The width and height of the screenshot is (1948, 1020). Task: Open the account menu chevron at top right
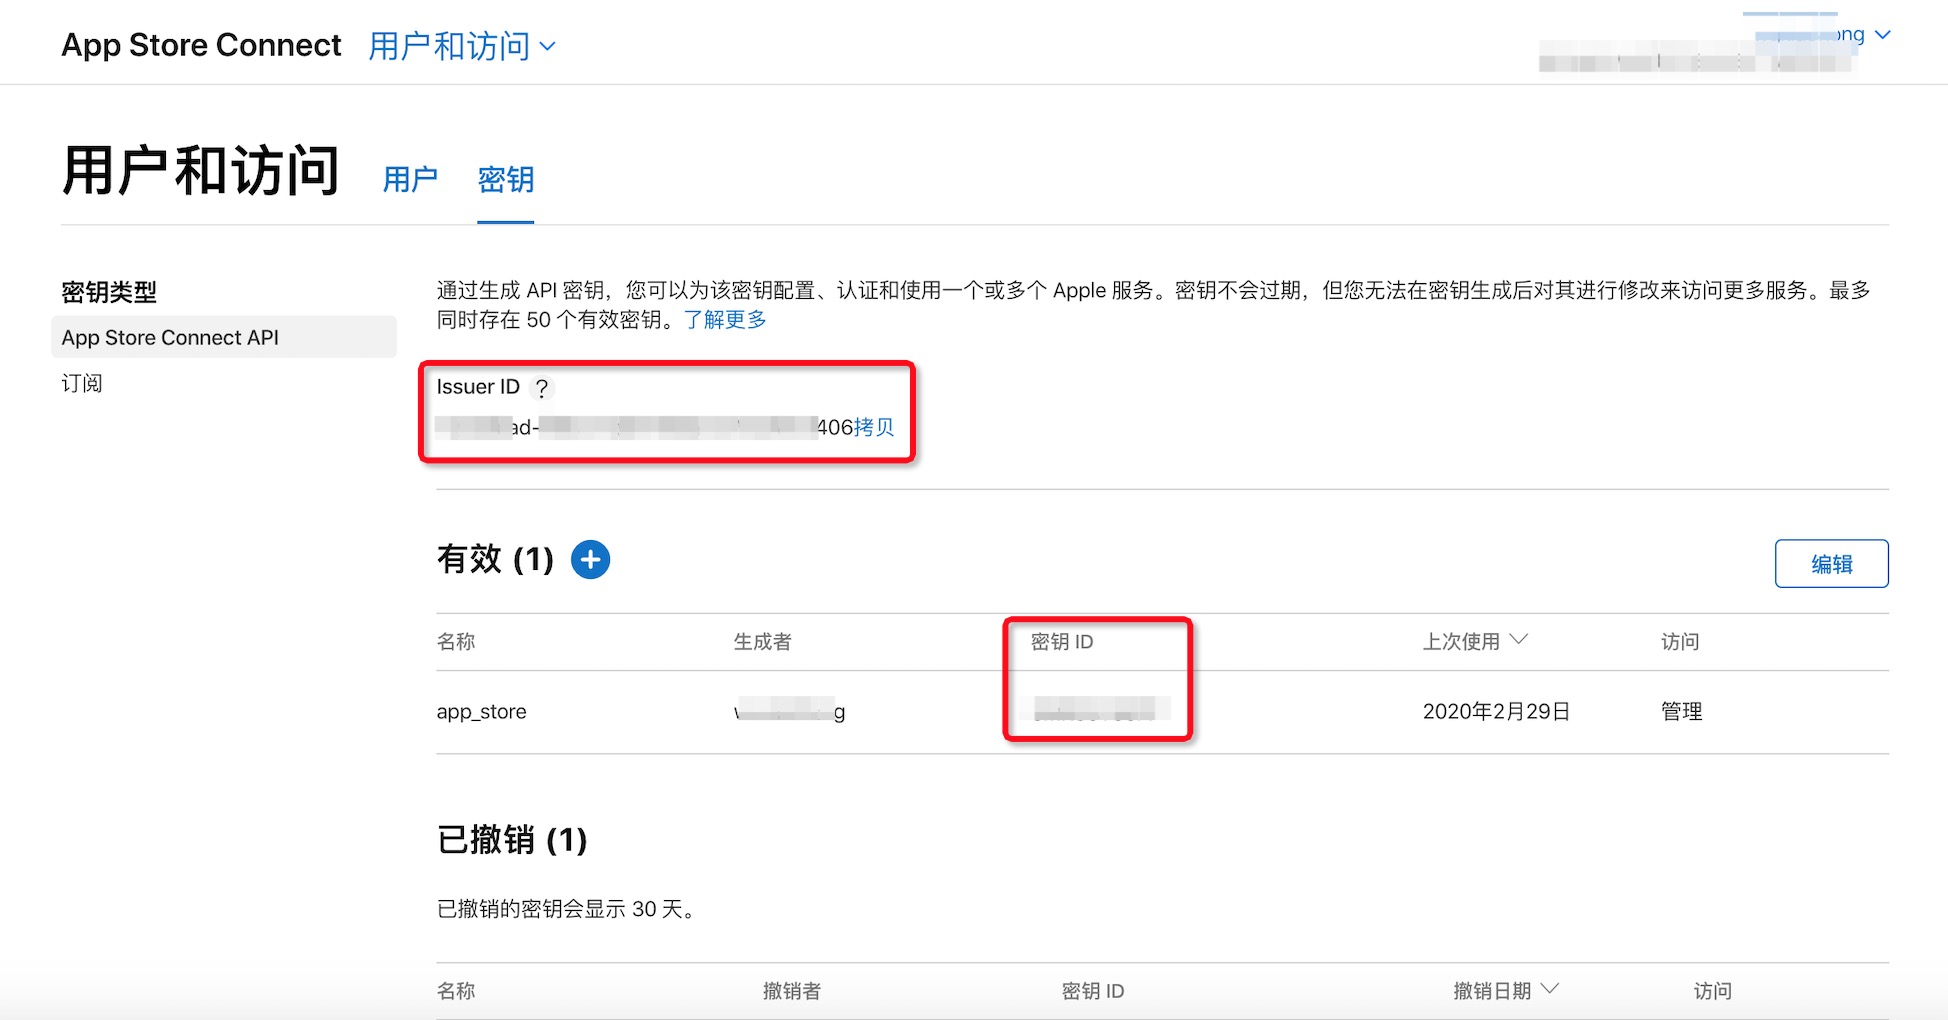tap(1883, 35)
